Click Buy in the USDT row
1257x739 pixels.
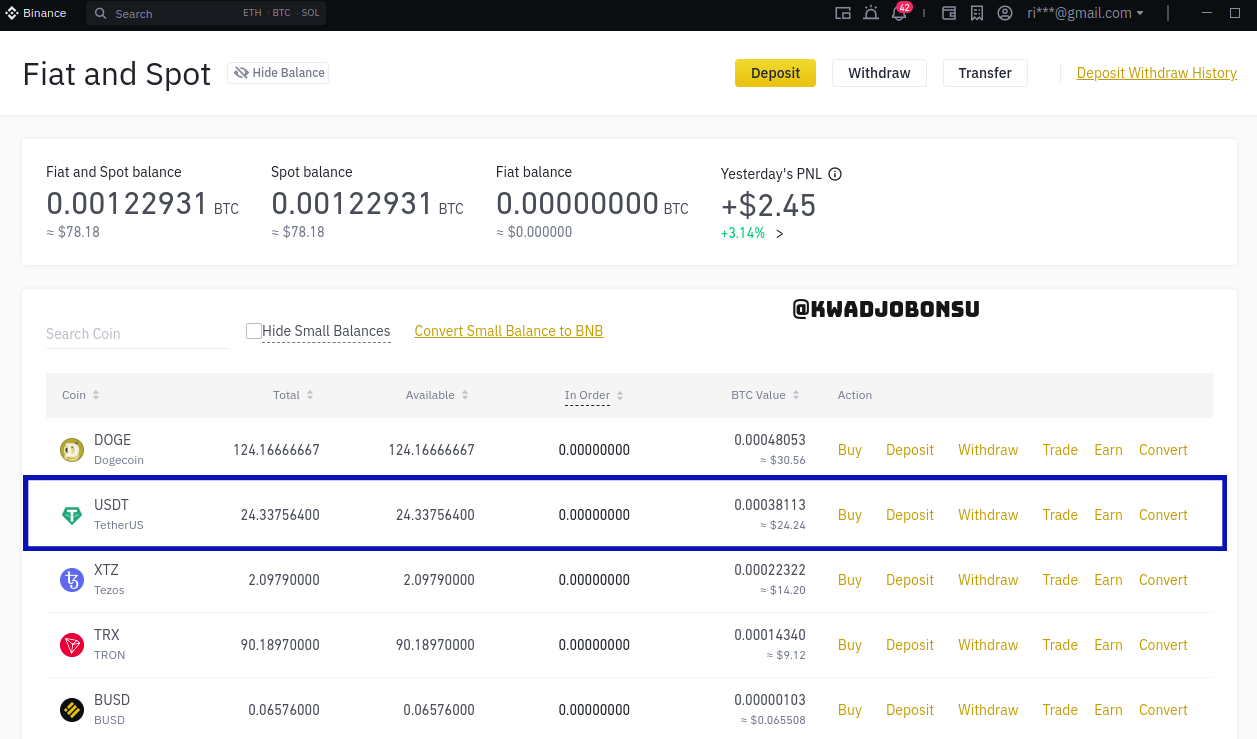[x=850, y=515]
